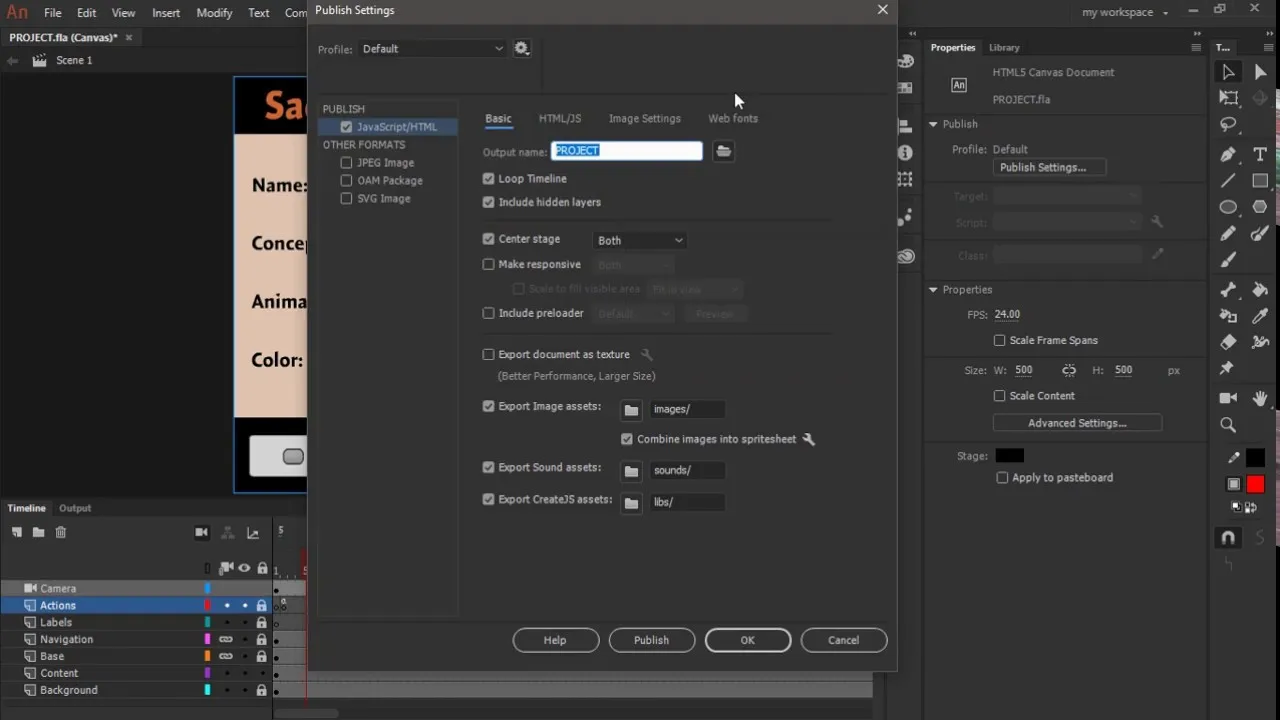The image size is (1280, 720).
Task: Enable the JPEG Image publish format
Action: point(346,162)
